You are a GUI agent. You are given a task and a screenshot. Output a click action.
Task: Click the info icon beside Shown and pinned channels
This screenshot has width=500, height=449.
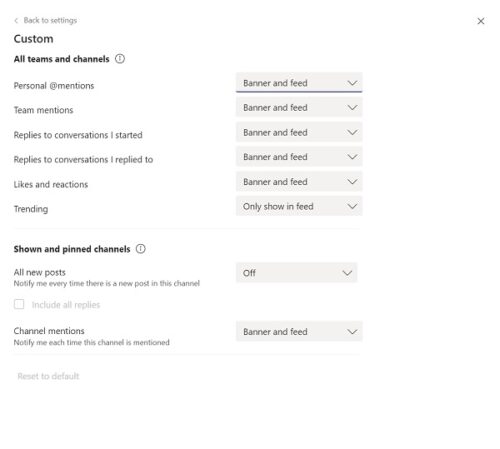click(x=141, y=249)
